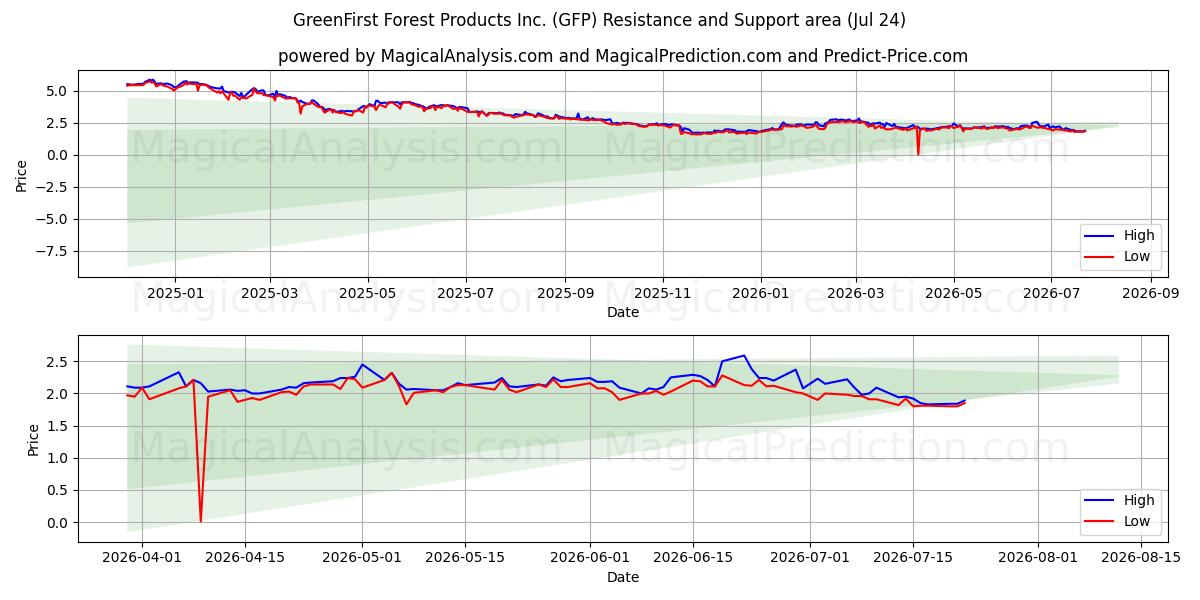Click the 2025-01 date tick label

pos(175,294)
